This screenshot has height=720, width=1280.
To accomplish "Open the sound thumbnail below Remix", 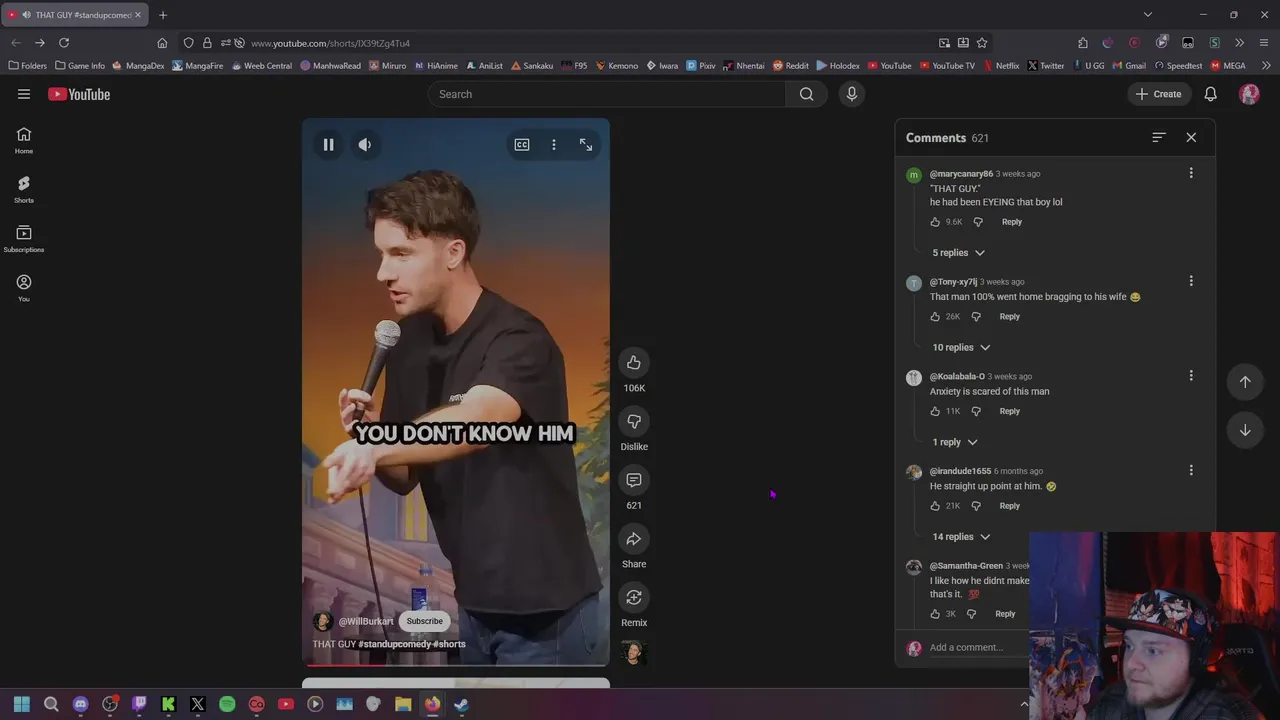I will 634,653.
